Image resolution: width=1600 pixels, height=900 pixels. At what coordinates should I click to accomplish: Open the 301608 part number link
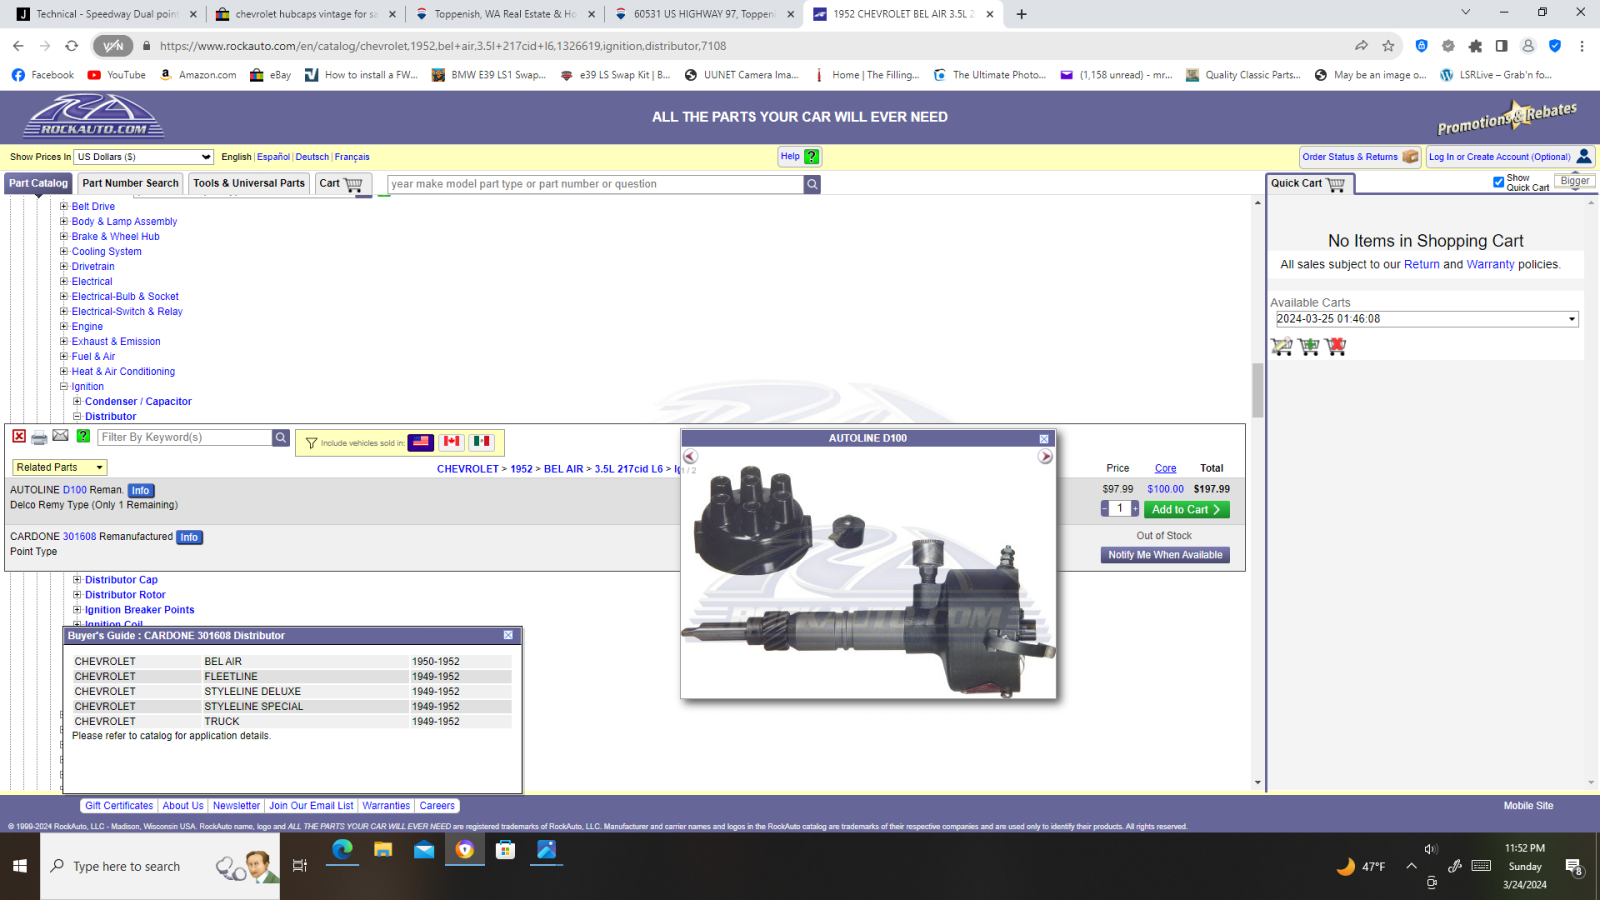(x=80, y=537)
